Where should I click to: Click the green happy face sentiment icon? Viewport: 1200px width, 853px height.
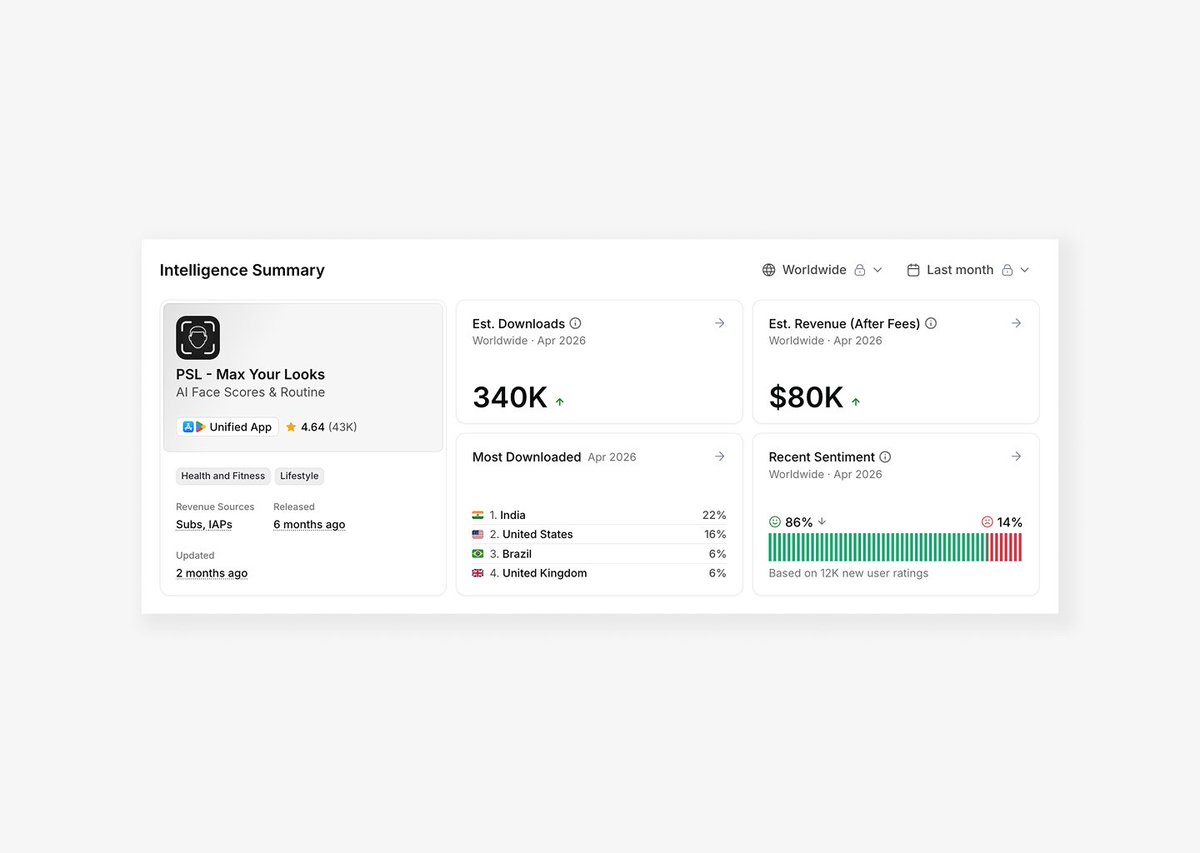tap(775, 522)
